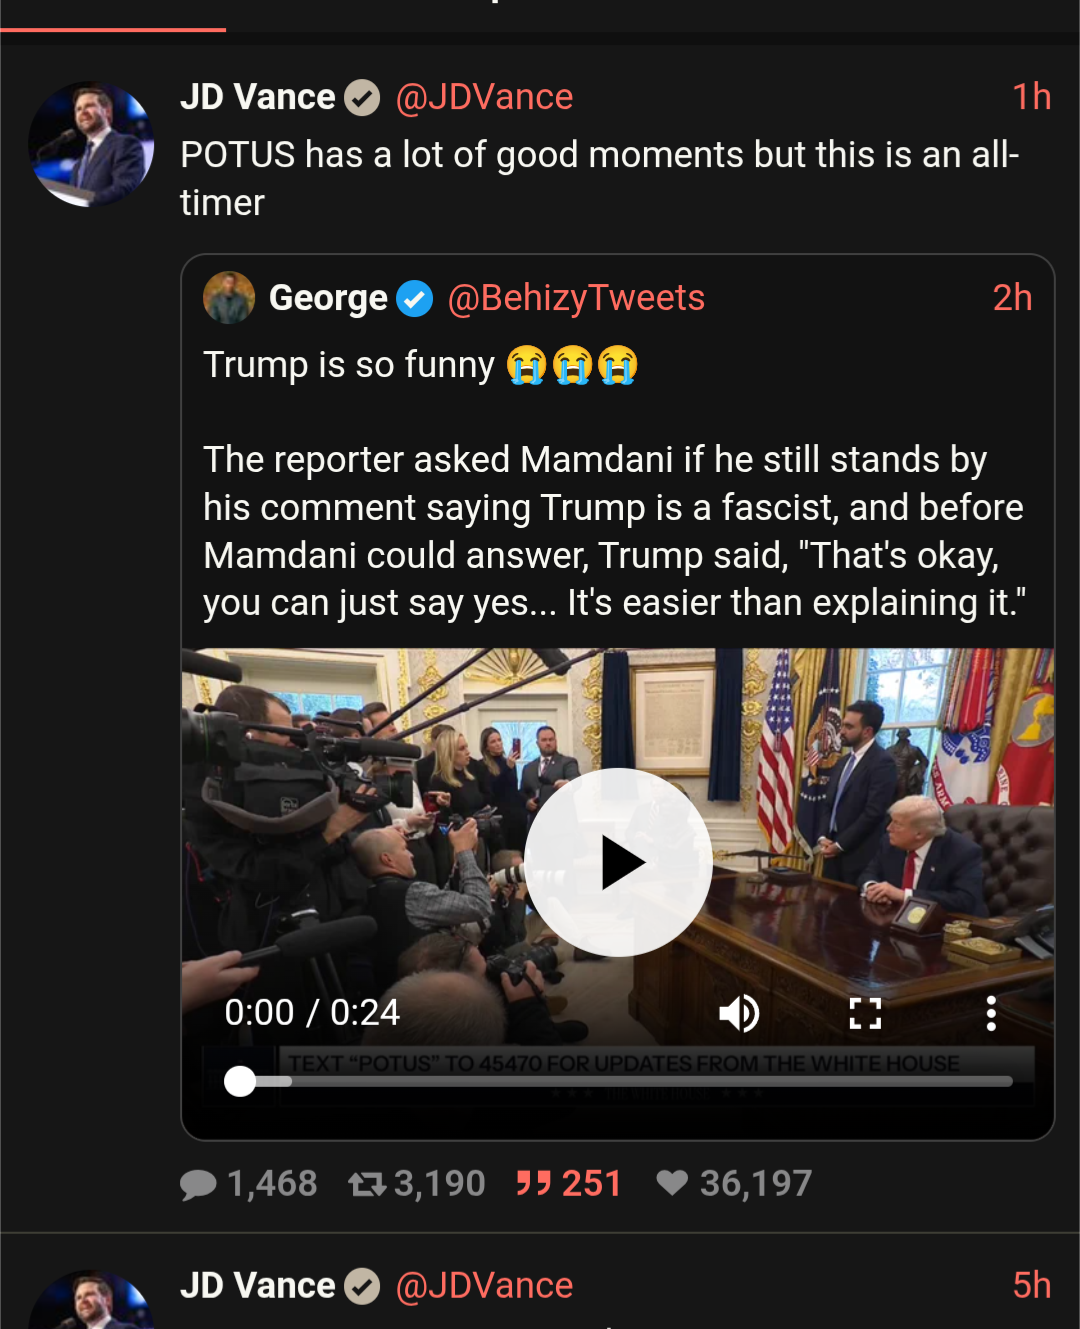Screen dimensions: 1080x1329
Task: Click George's blue verified badge
Action: pyautogui.click(x=414, y=298)
